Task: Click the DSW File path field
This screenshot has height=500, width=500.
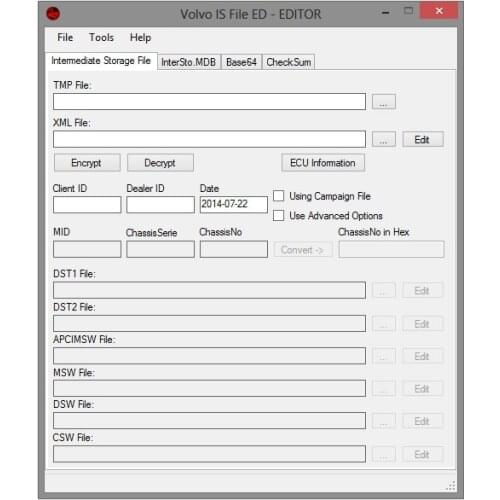Action: (209, 421)
